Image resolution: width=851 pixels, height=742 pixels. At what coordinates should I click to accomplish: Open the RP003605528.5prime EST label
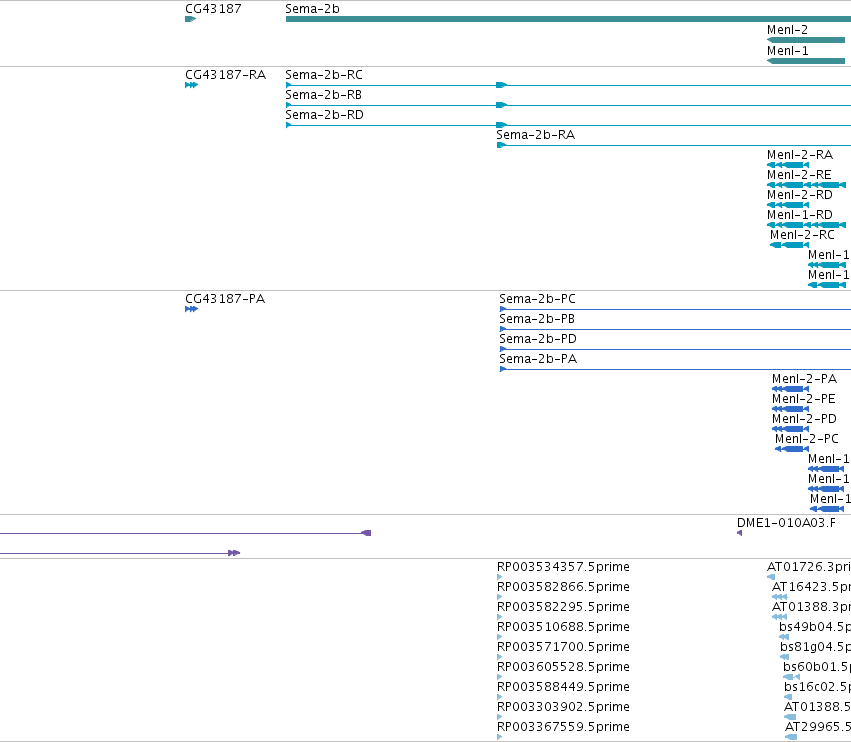(x=563, y=667)
